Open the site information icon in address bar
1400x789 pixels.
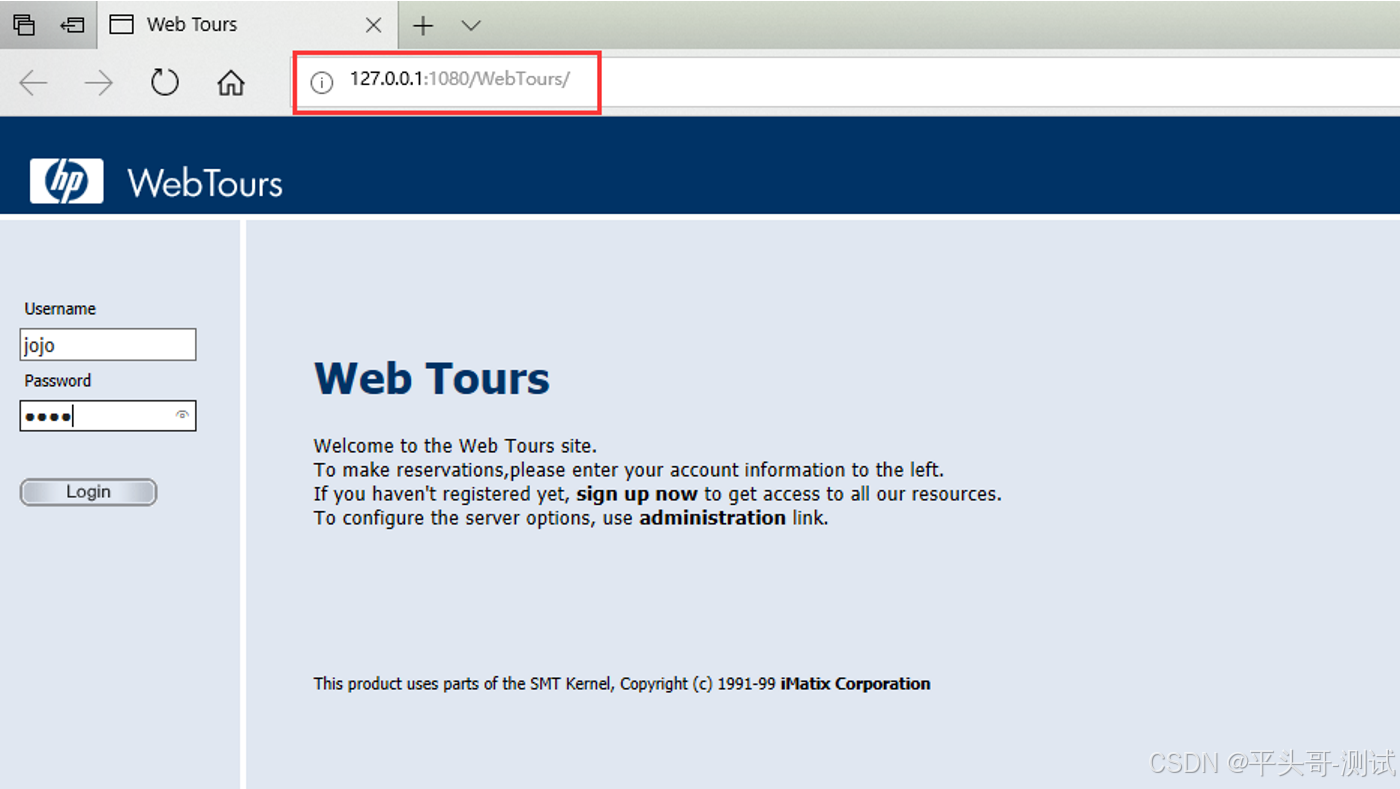(321, 83)
